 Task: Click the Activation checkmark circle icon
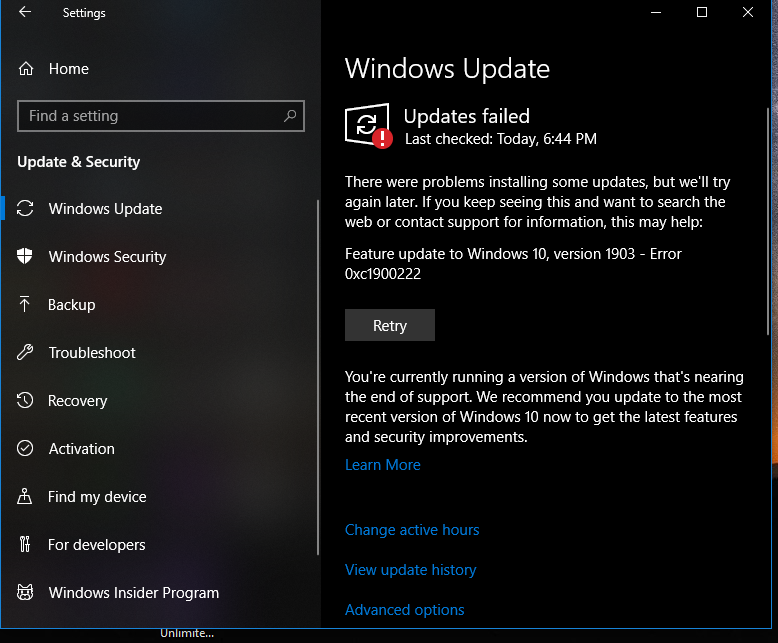(x=25, y=449)
